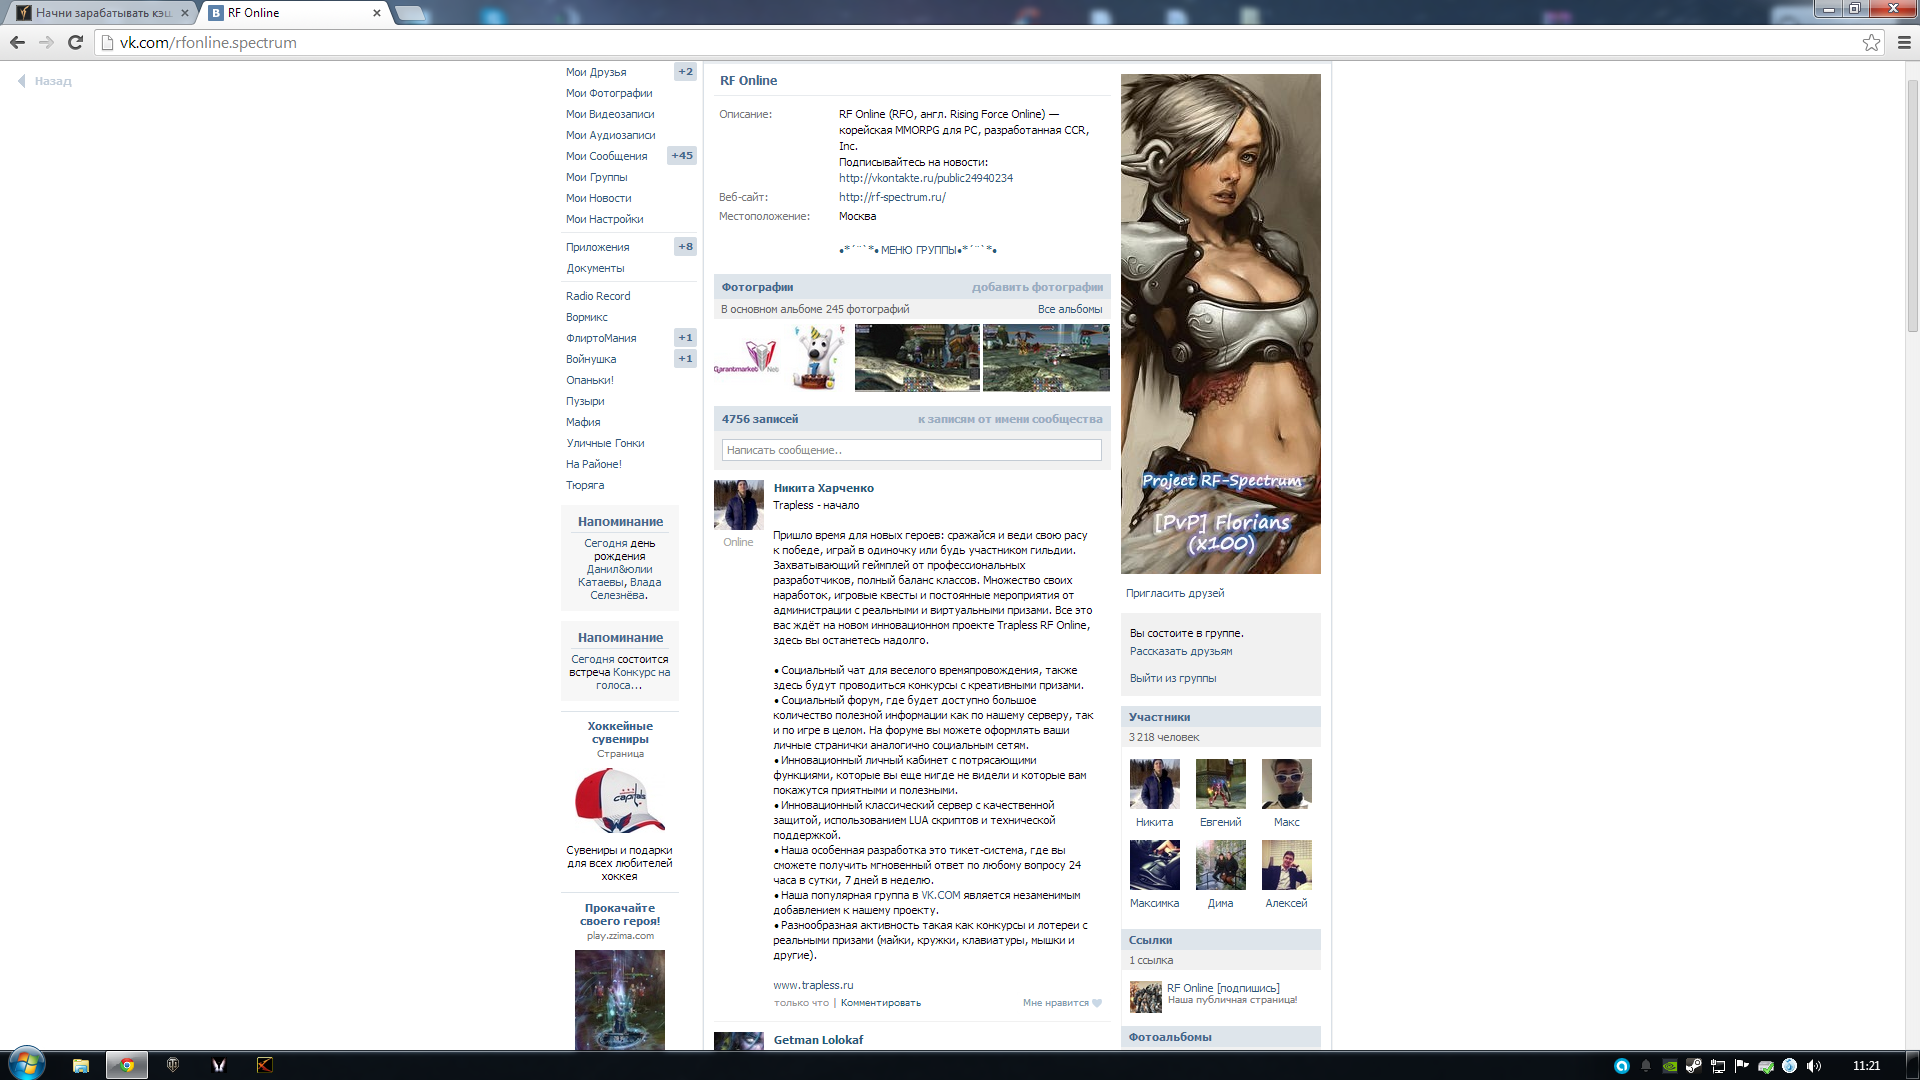The width and height of the screenshot is (1920, 1080).
Task: Click Пригласить друзей link
Action: click(x=1174, y=593)
